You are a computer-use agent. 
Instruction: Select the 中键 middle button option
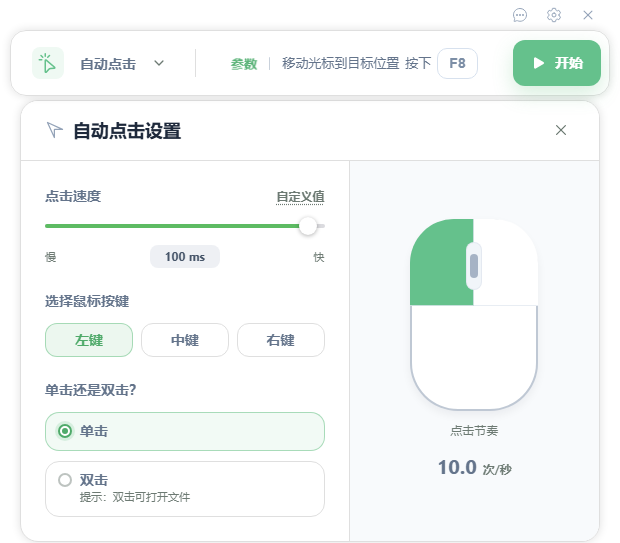(185, 340)
